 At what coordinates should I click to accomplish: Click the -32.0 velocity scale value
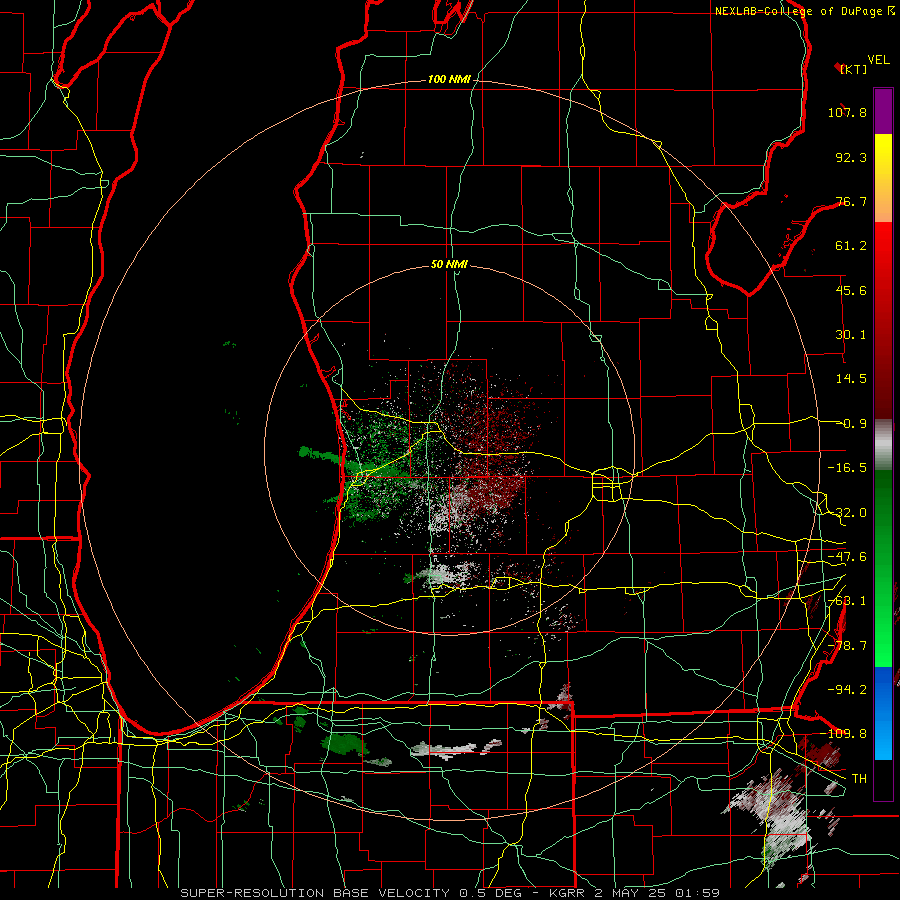click(847, 513)
